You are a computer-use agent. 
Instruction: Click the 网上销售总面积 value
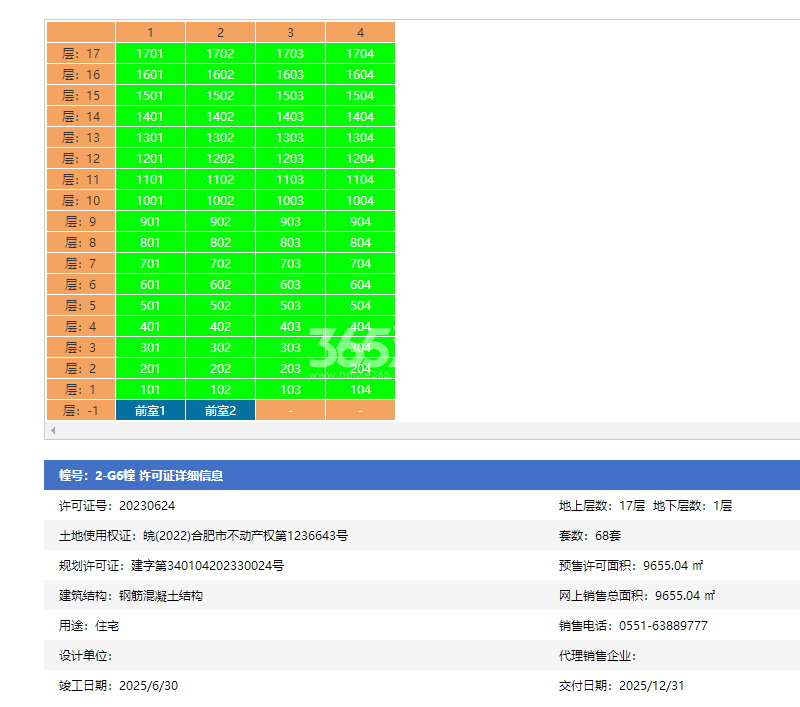click(x=685, y=596)
